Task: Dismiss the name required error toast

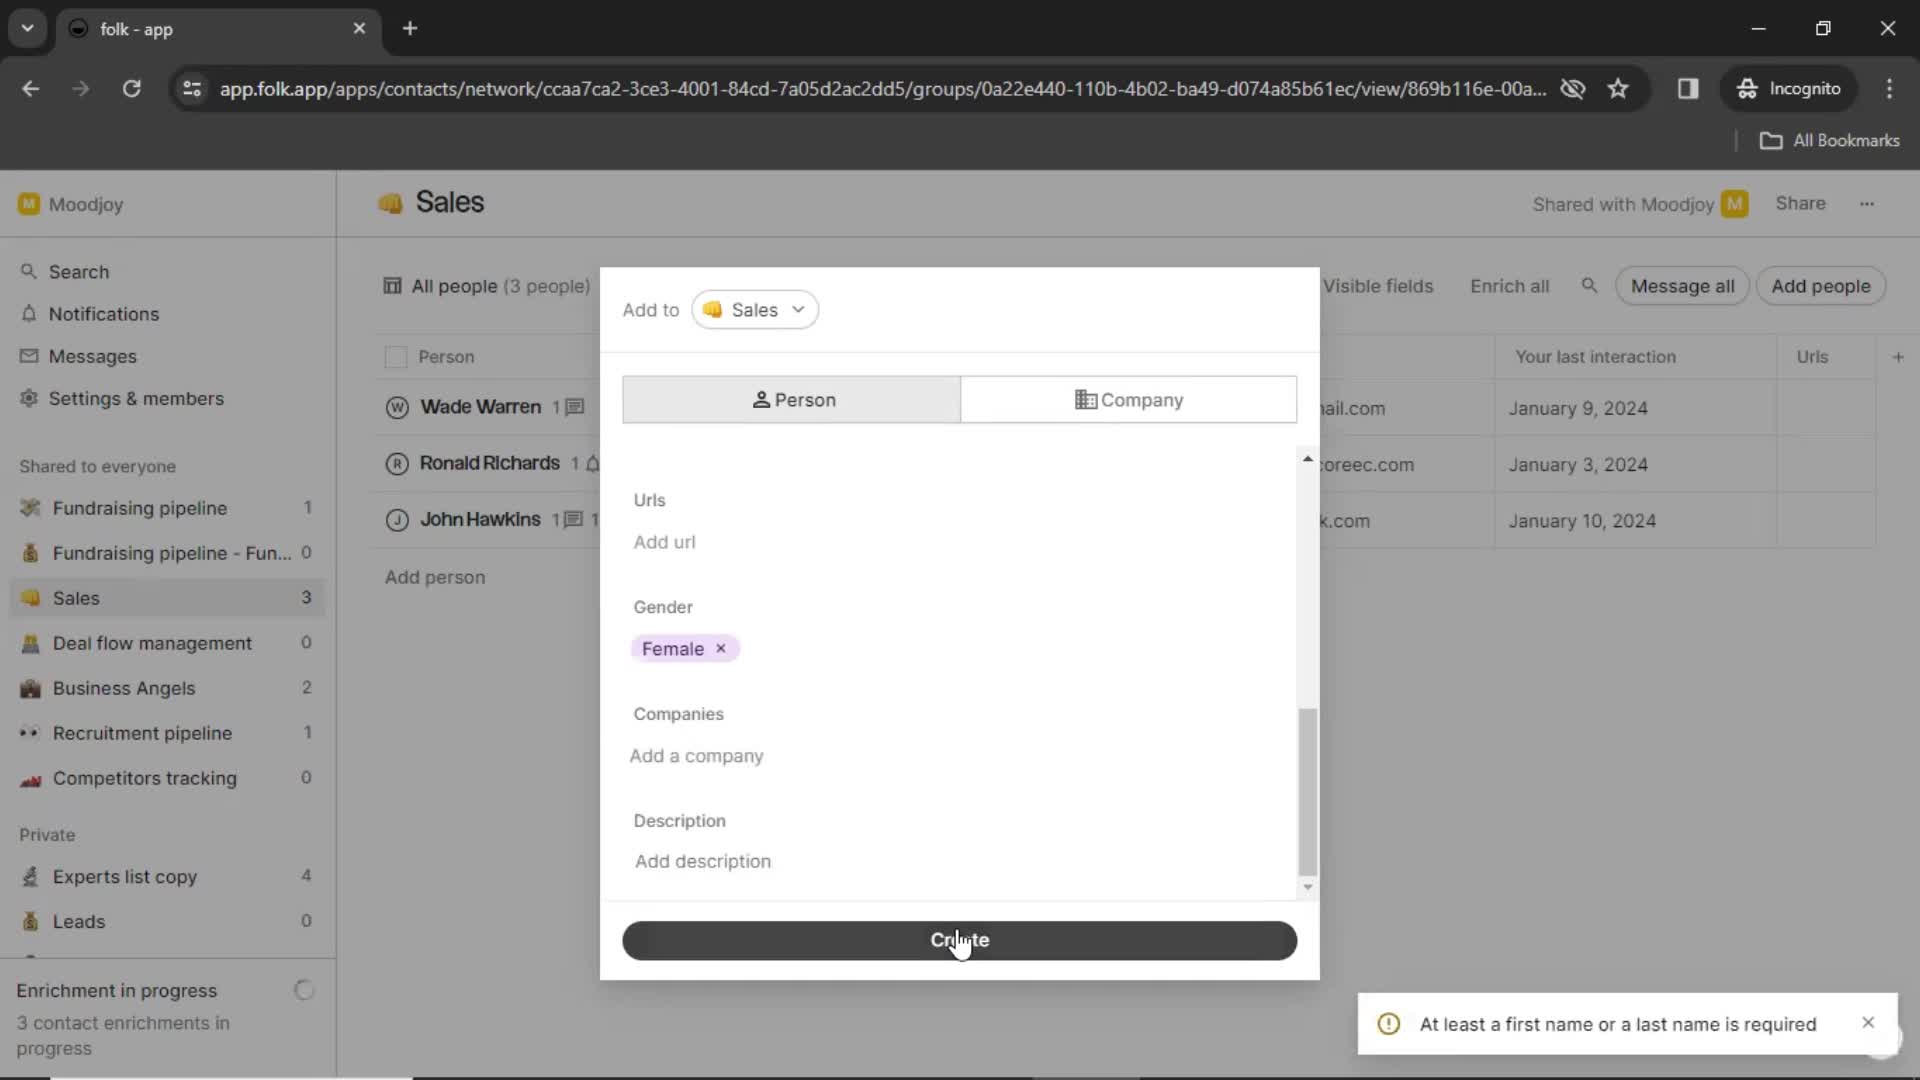Action: click(x=1867, y=1023)
